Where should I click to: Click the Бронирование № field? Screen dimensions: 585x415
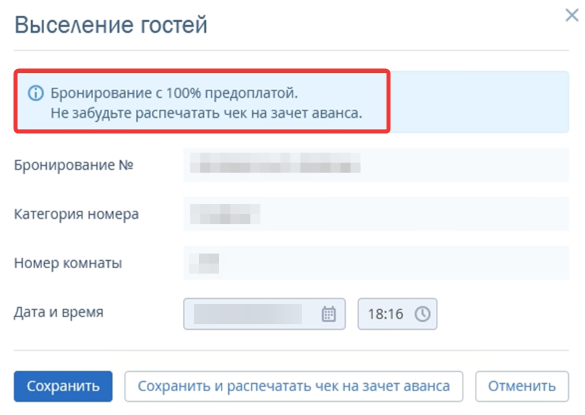[x=376, y=165]
